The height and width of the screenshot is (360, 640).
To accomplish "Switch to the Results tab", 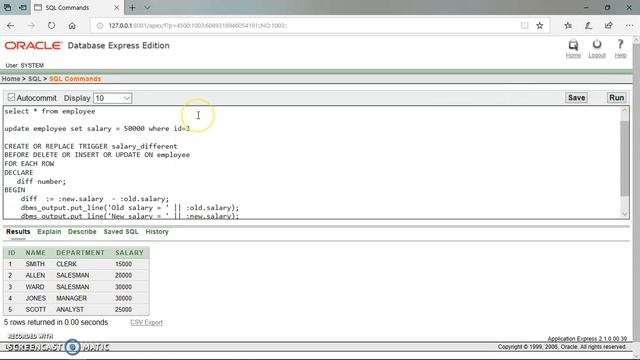I will [x=18, y=231].
